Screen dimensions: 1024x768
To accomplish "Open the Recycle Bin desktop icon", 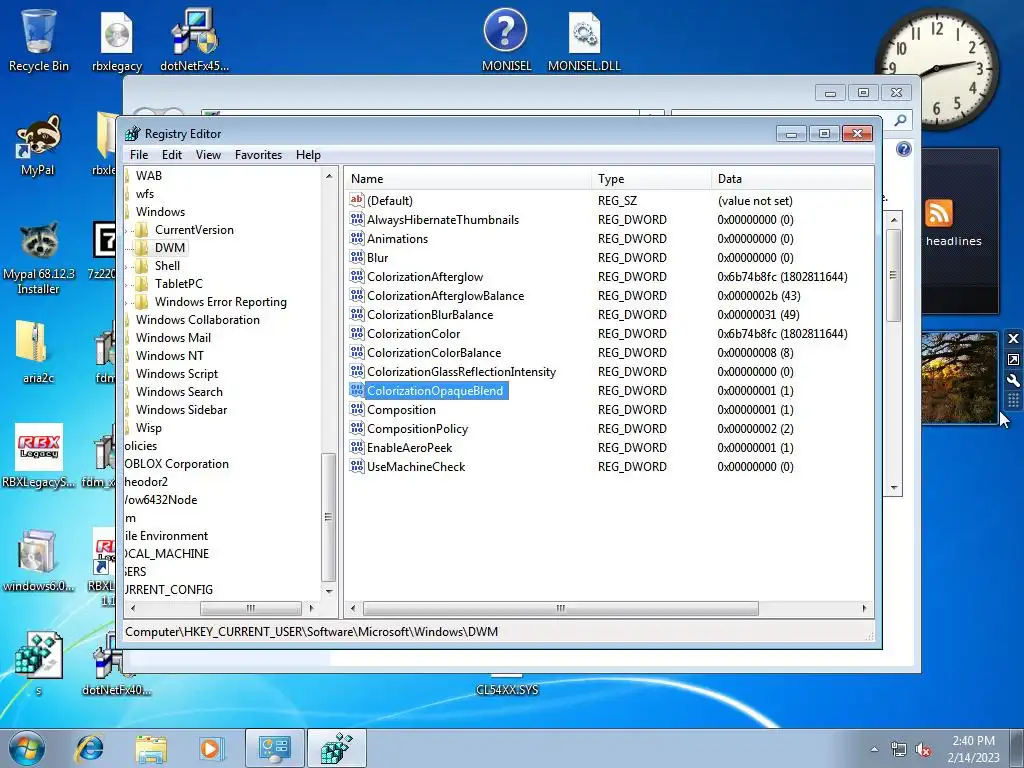I will (x=39, y=39).
